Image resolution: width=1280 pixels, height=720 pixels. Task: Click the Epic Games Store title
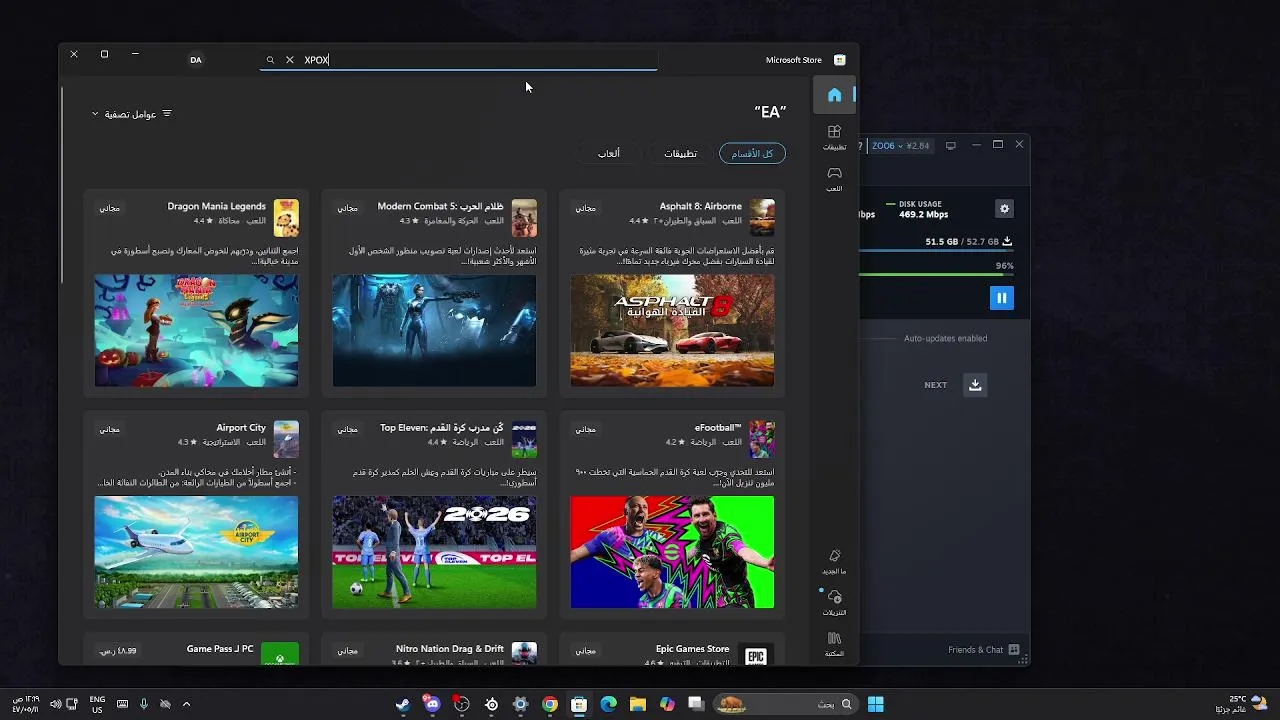tap(692, 649)
